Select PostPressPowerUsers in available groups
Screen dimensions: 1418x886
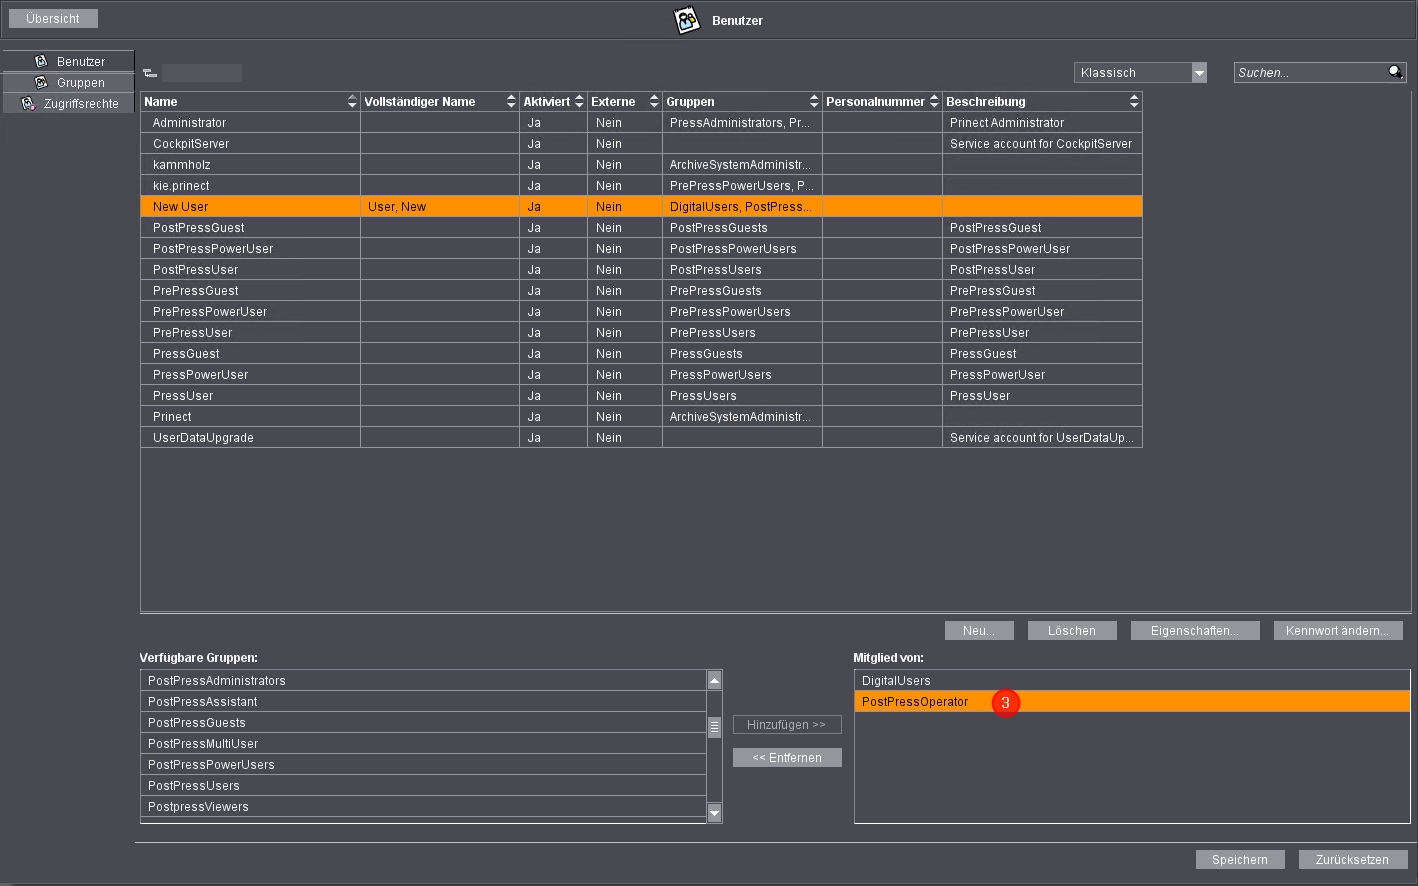coord(423,764)
